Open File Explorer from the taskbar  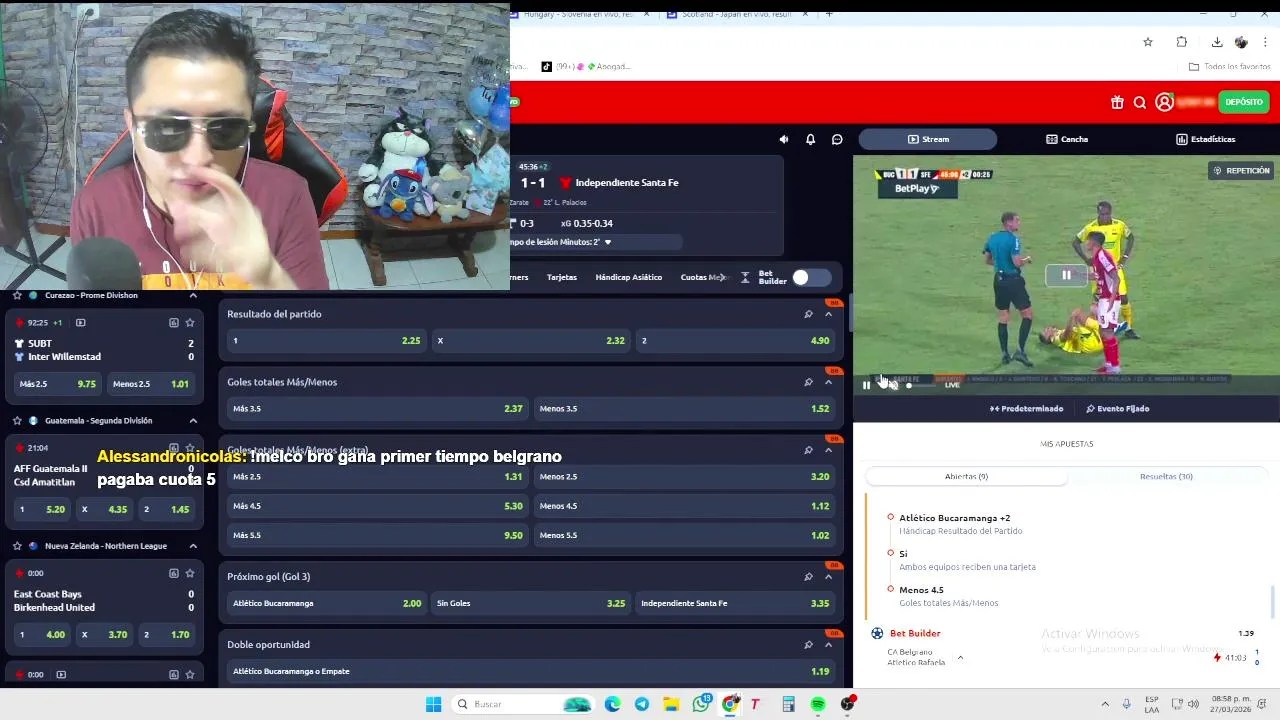pos(671,704)
